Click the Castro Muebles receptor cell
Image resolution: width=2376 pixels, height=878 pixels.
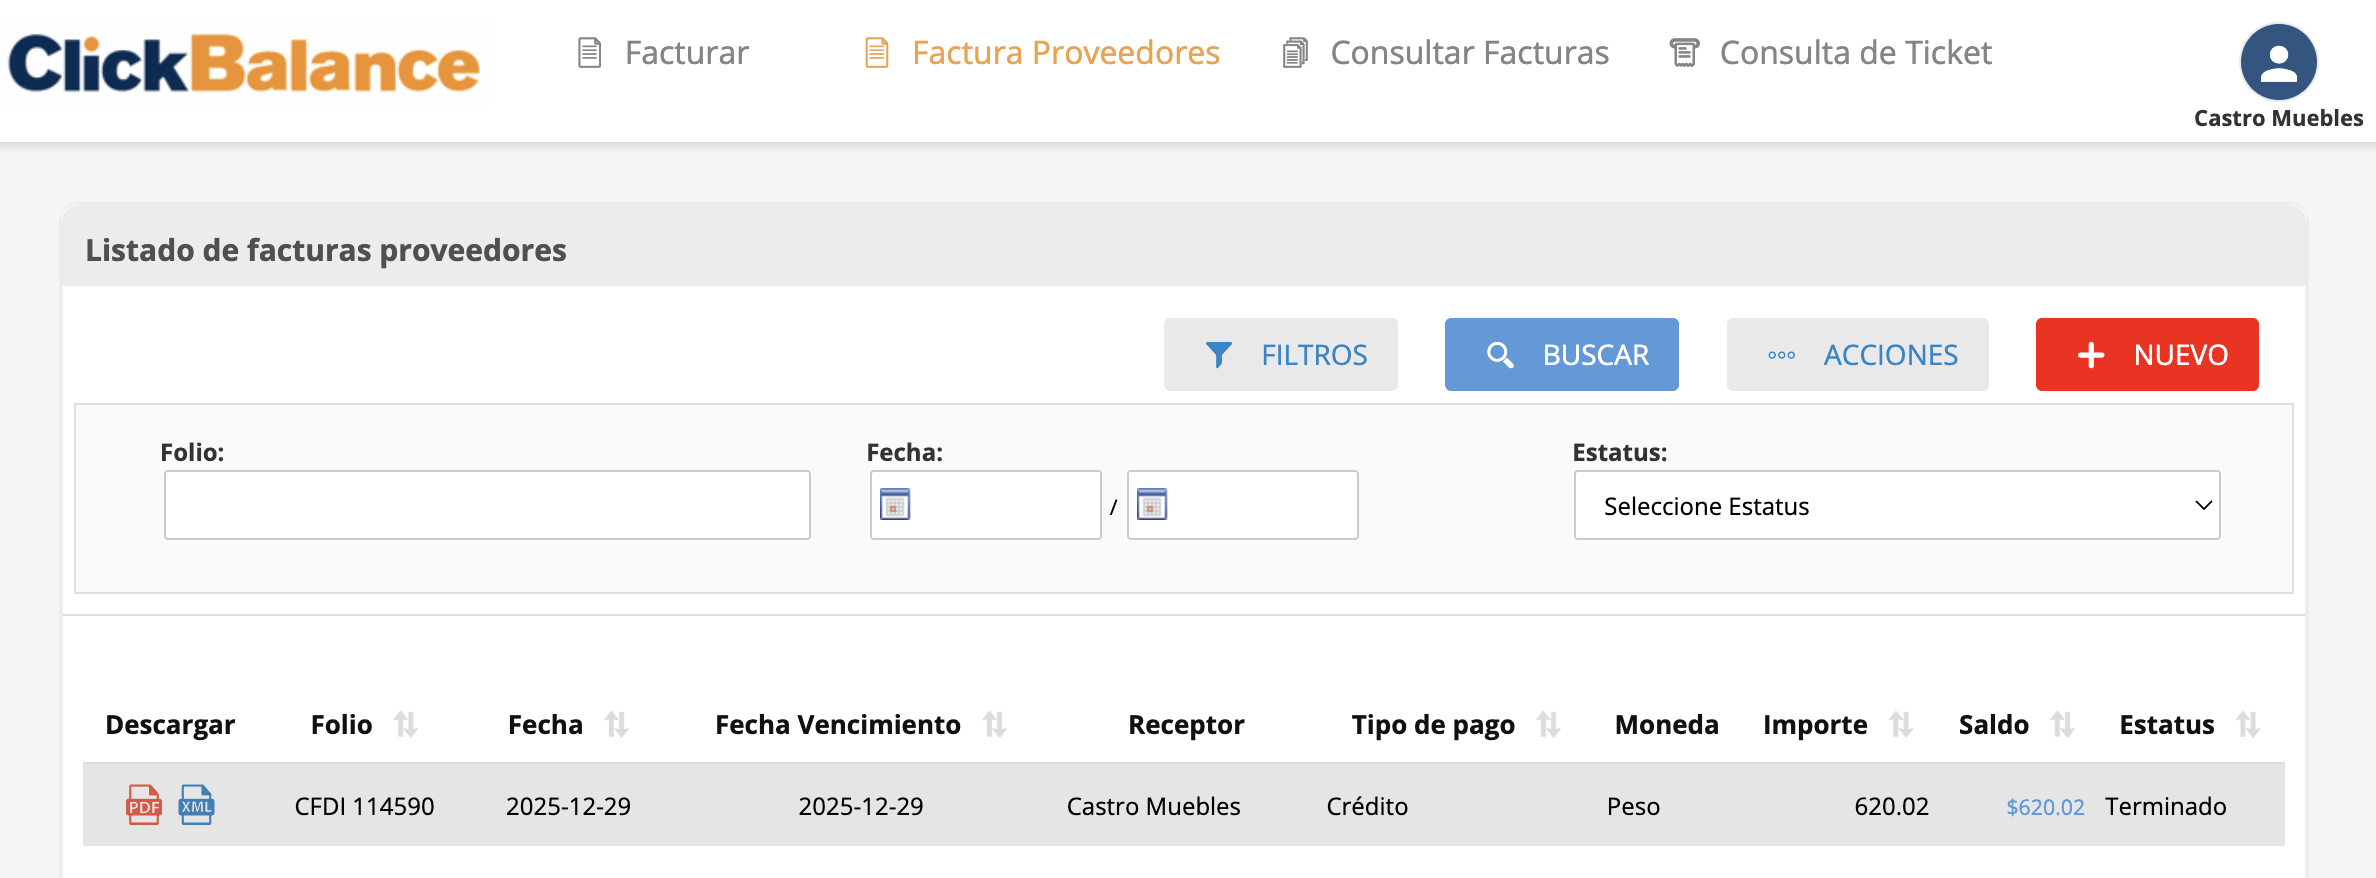[1153, 806]
